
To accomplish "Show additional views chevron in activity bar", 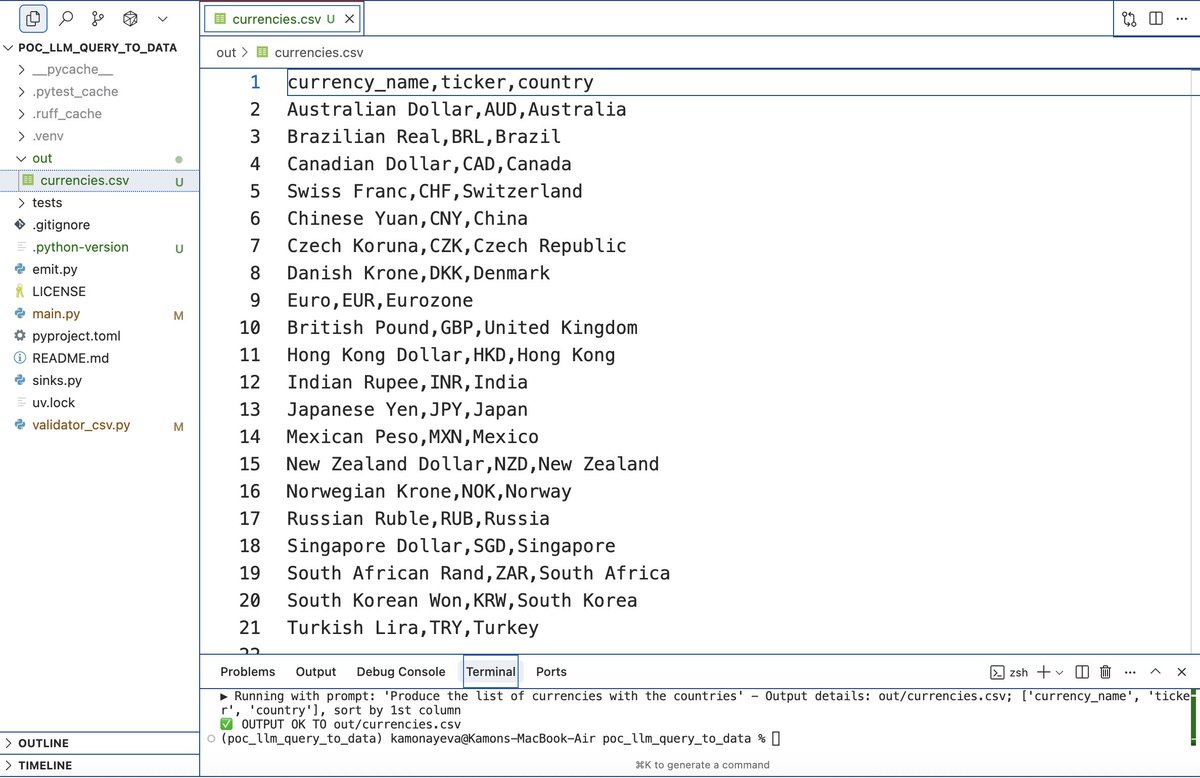I will [x=162, y=18].
